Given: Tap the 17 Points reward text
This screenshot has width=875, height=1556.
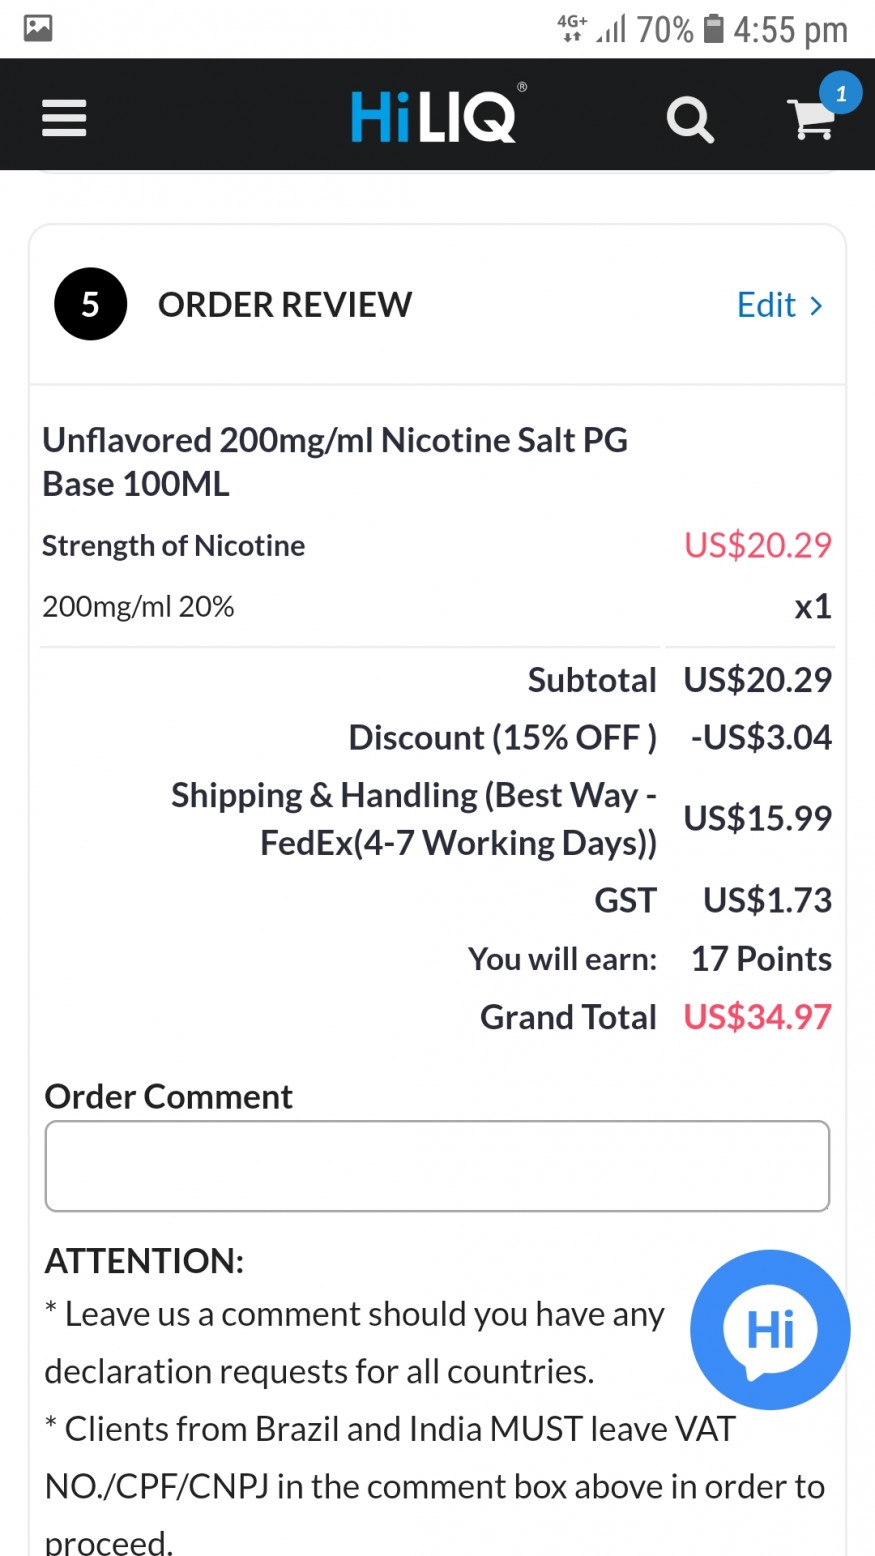Looking at the screenshot, I should [761, 959].
